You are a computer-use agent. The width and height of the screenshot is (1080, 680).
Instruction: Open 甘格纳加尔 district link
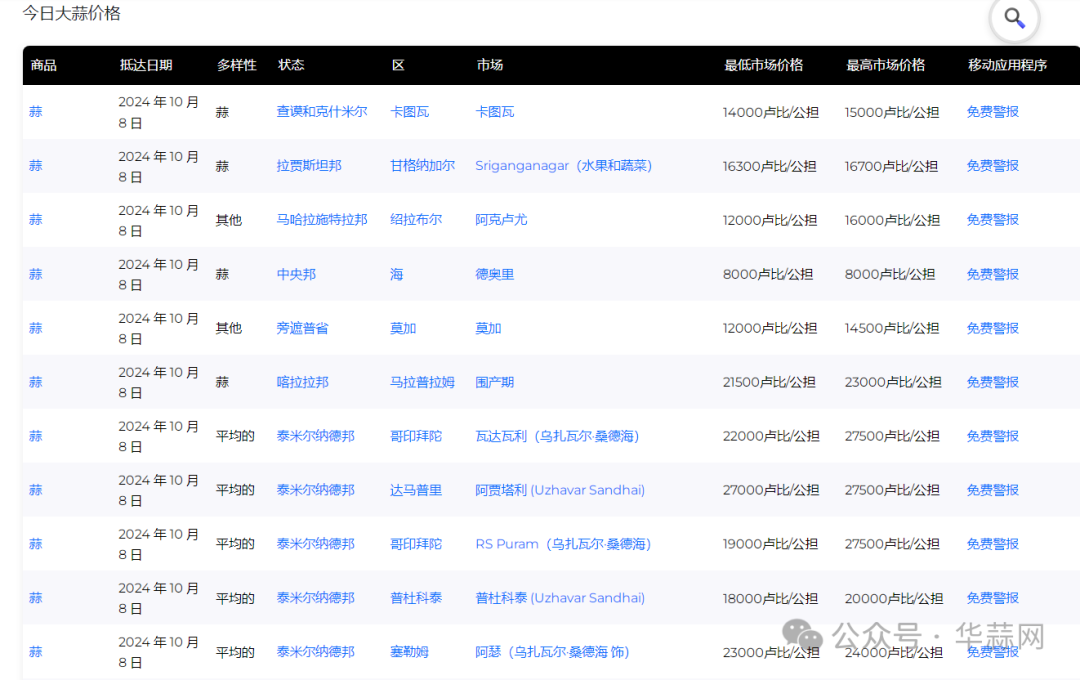[x=422, y=166]
